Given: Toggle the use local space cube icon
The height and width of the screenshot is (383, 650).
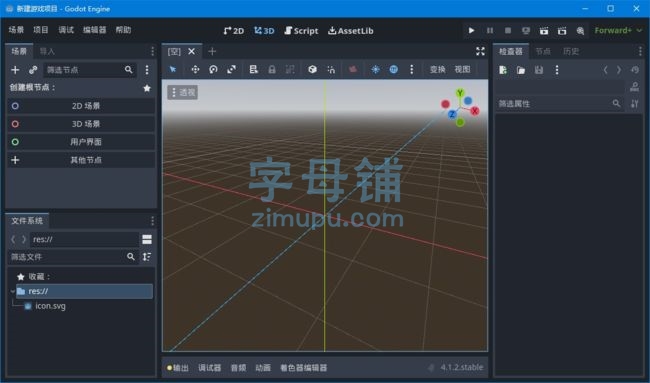Looking at the screenshot, I should pyautogui.click(x=313, y=70).
